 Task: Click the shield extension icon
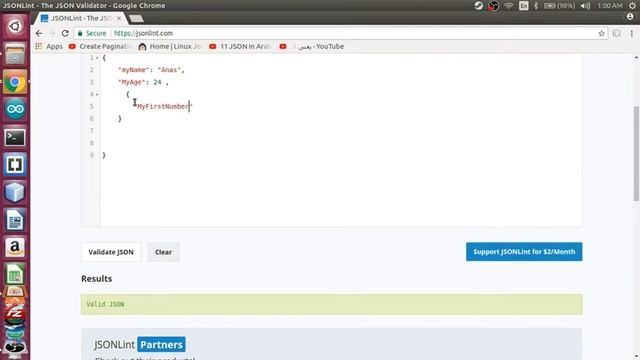617,33
